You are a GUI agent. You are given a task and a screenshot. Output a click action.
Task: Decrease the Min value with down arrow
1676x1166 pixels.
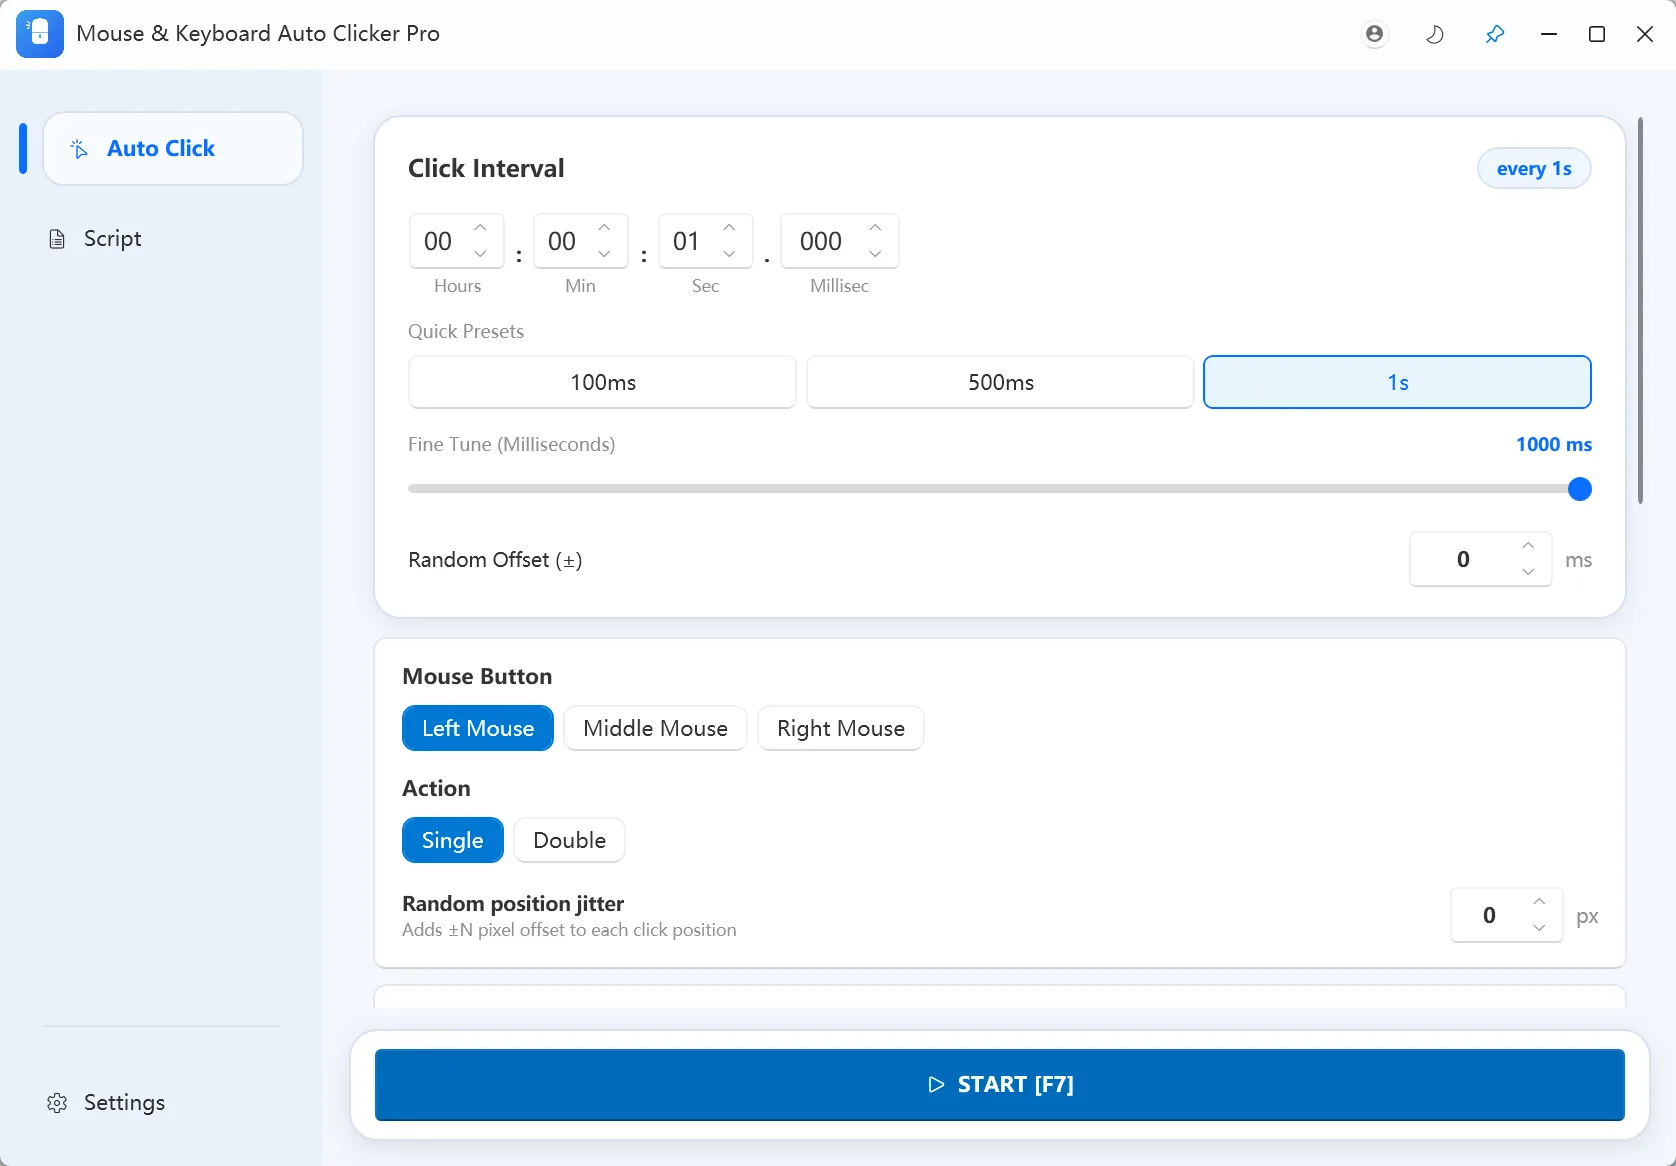[x=605, y=254]
